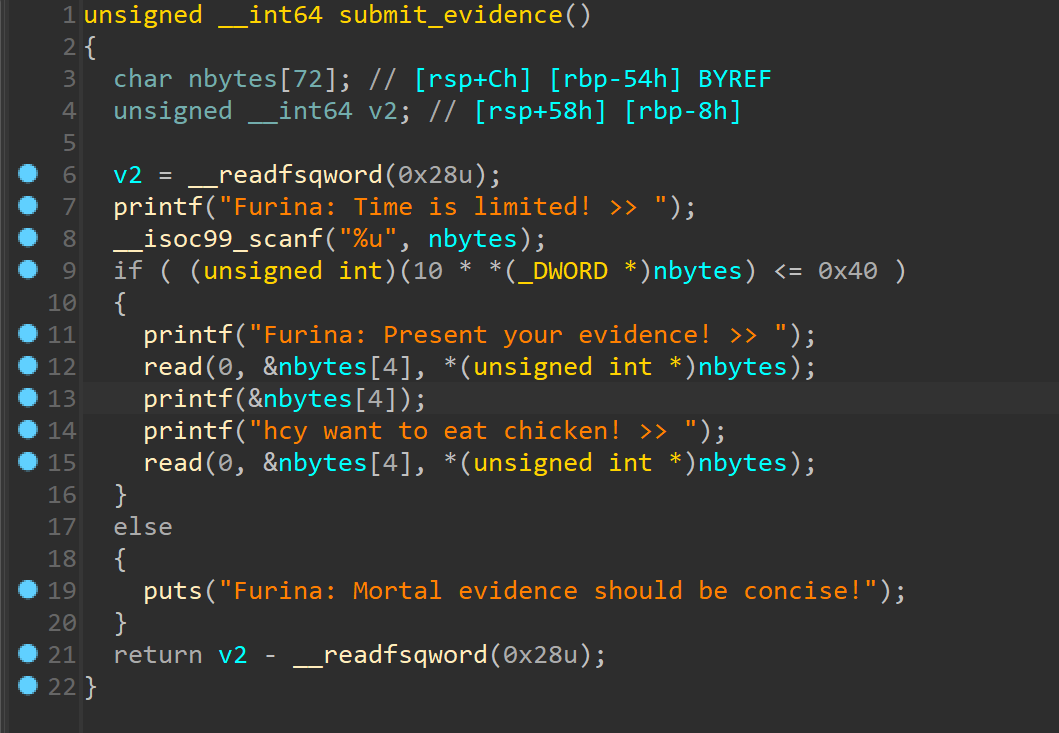Toggle breakpoint dot on line 6
This screenshot has width=1059, height=733.
pos(28,174)
